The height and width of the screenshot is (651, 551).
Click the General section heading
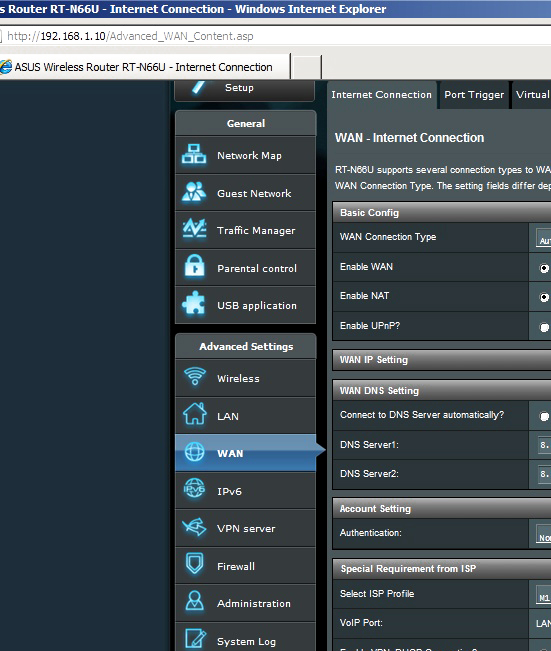pyautogui.click(x=246, y=123)
